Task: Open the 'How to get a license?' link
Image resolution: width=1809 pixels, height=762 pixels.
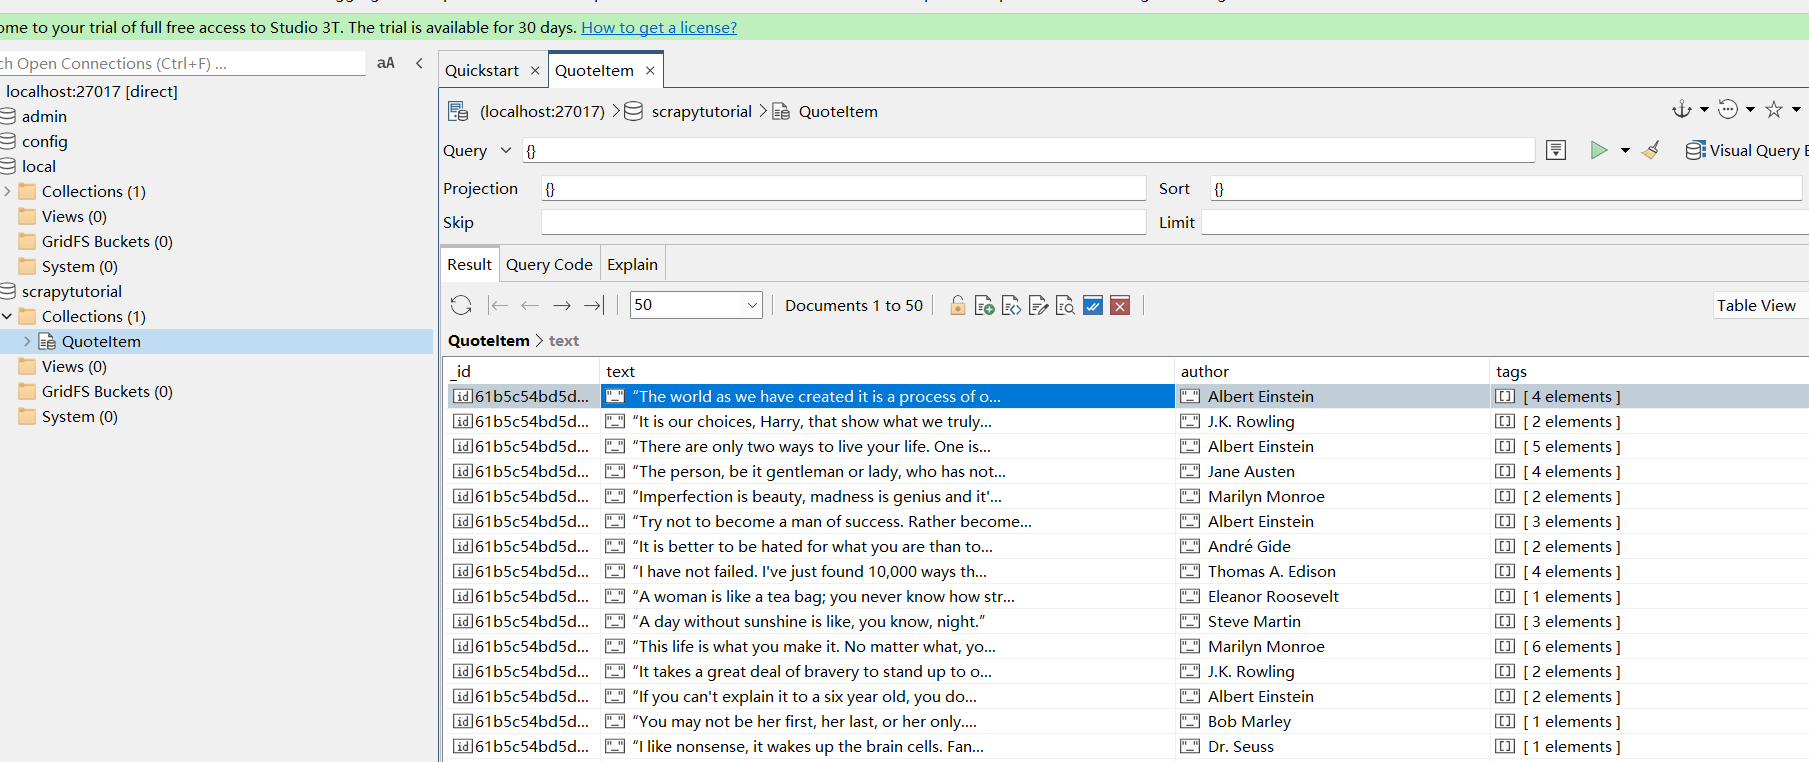Action: point(659,27)
